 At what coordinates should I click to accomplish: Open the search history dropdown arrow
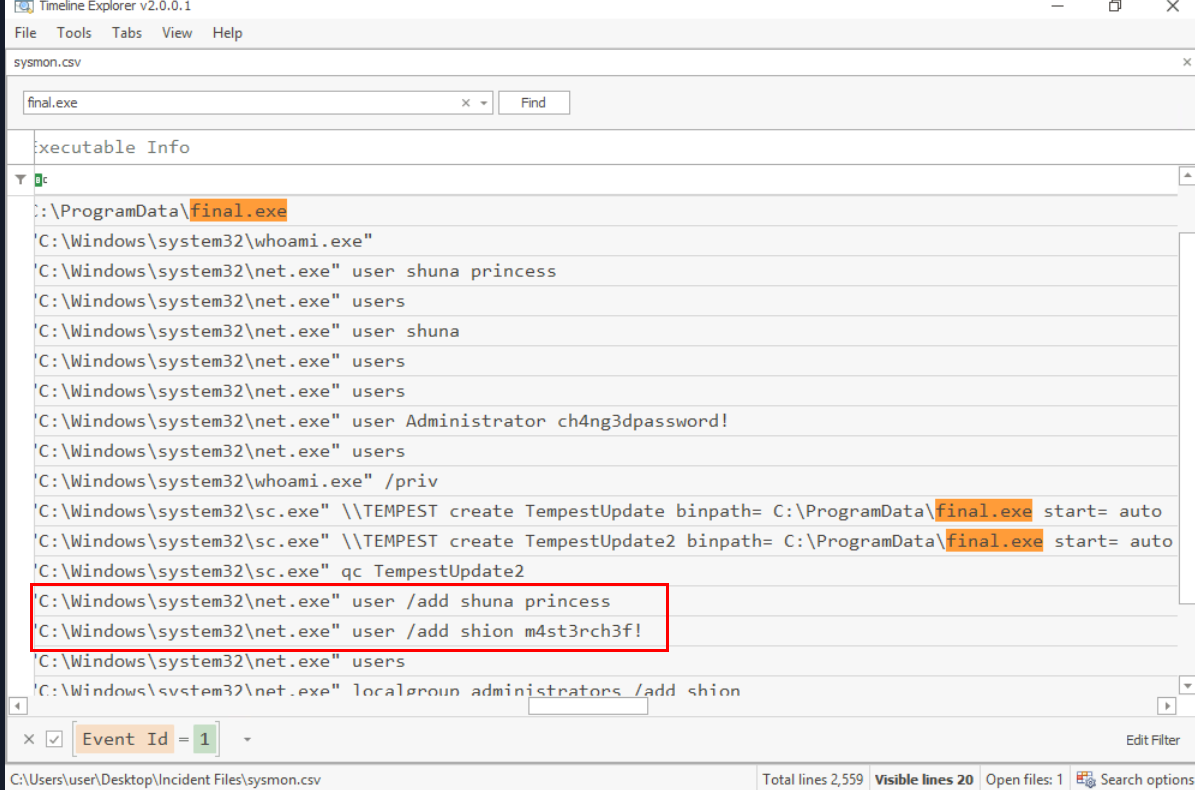coord(484,103)
